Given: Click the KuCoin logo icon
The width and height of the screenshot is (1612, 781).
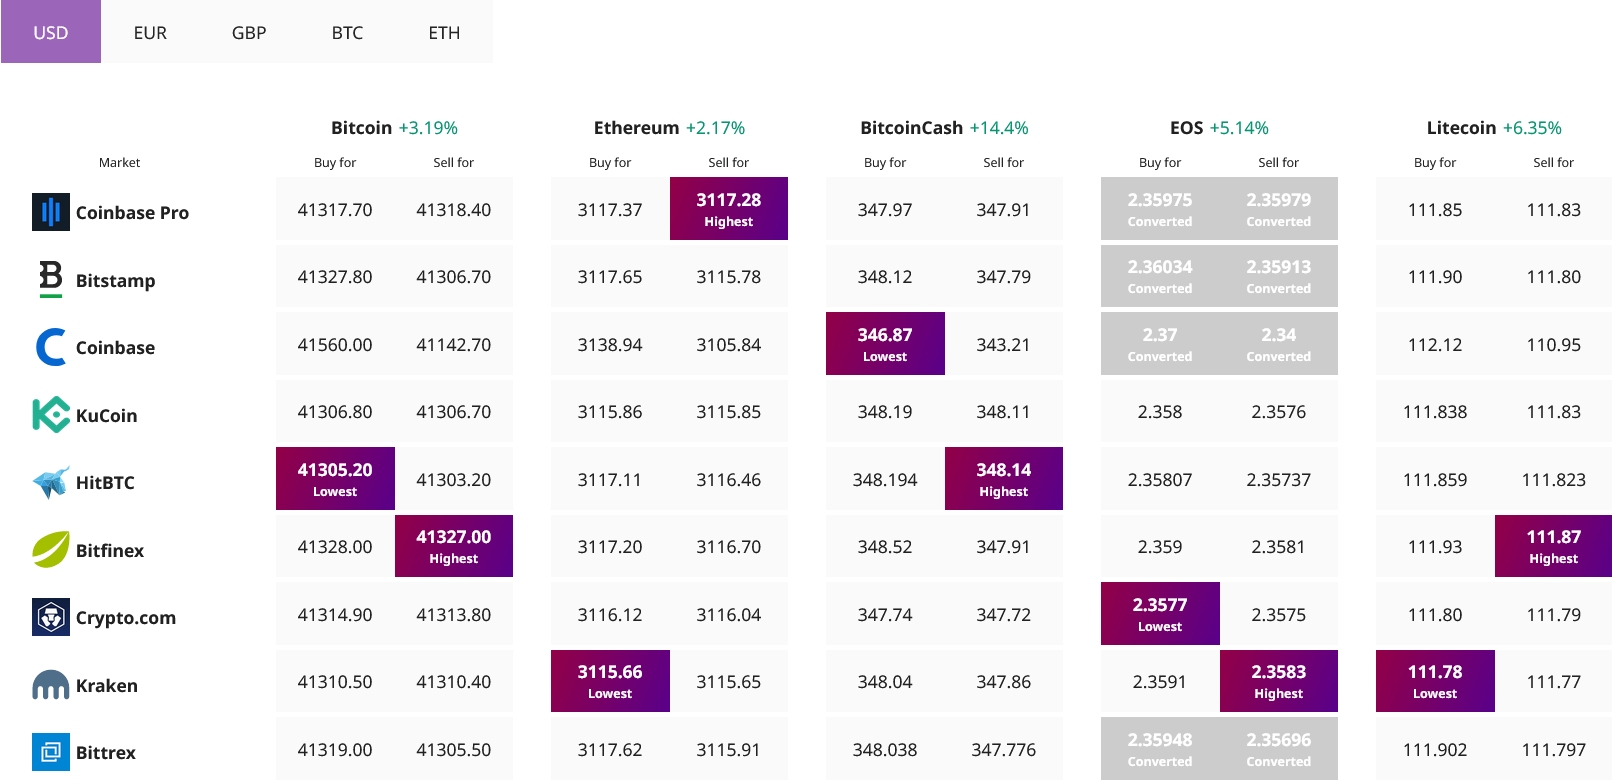Looking at the screenshot, I should 51,415.
